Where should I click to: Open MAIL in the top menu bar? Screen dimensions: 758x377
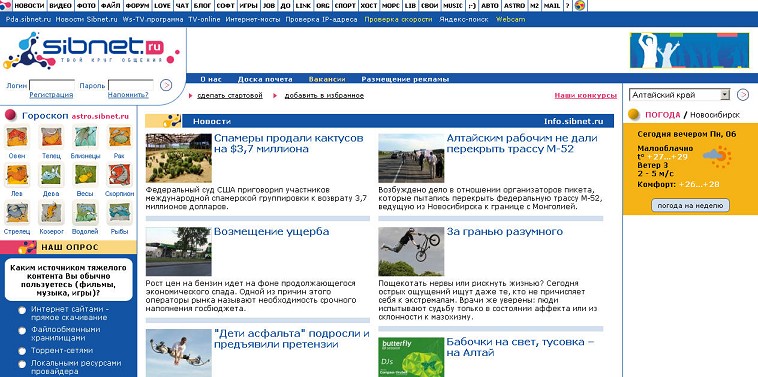click(552, 6)
